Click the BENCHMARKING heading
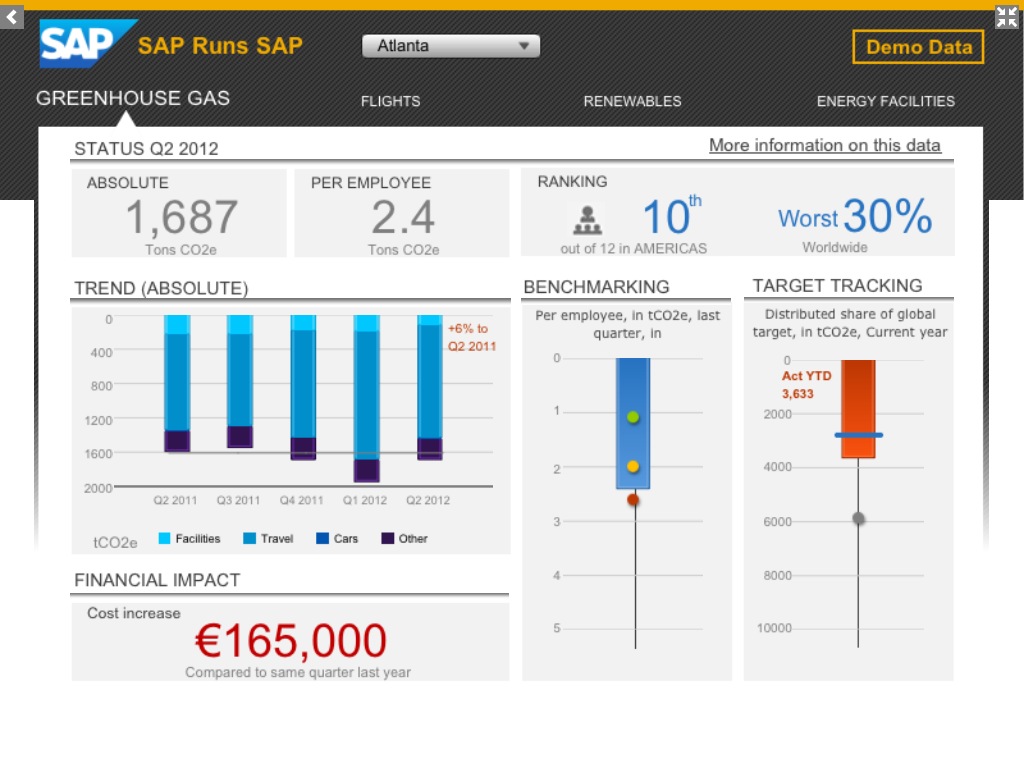Image resolution: width=1024 pixels, height=768 pixels. tap(596, 287)
